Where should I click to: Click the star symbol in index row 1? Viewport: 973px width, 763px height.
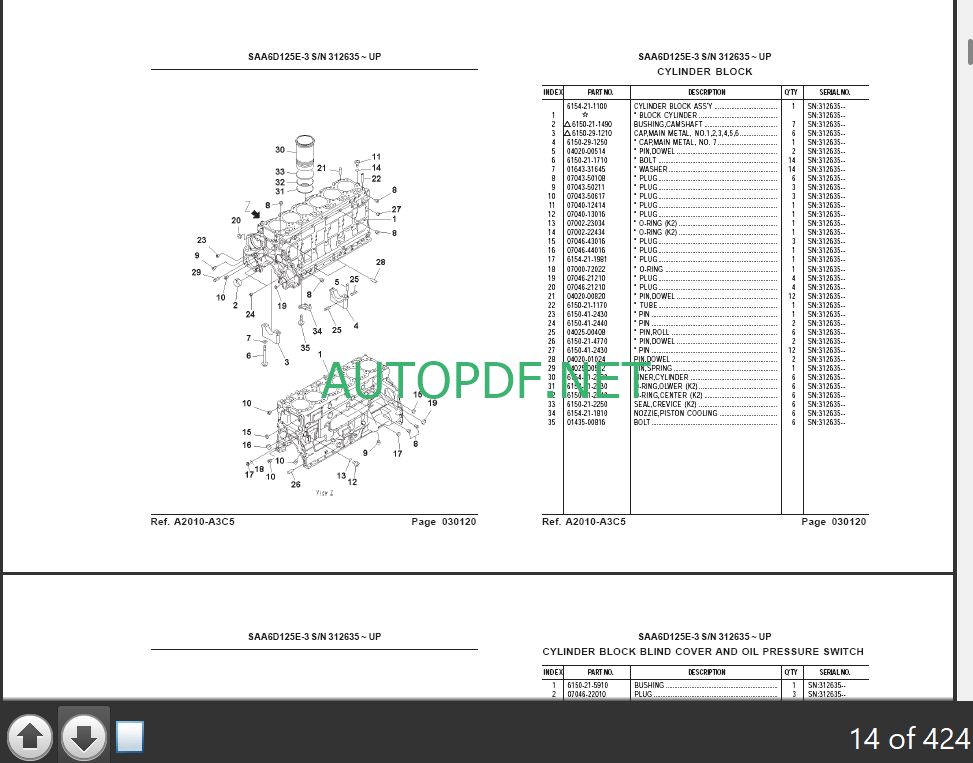(x=585, y=115)
